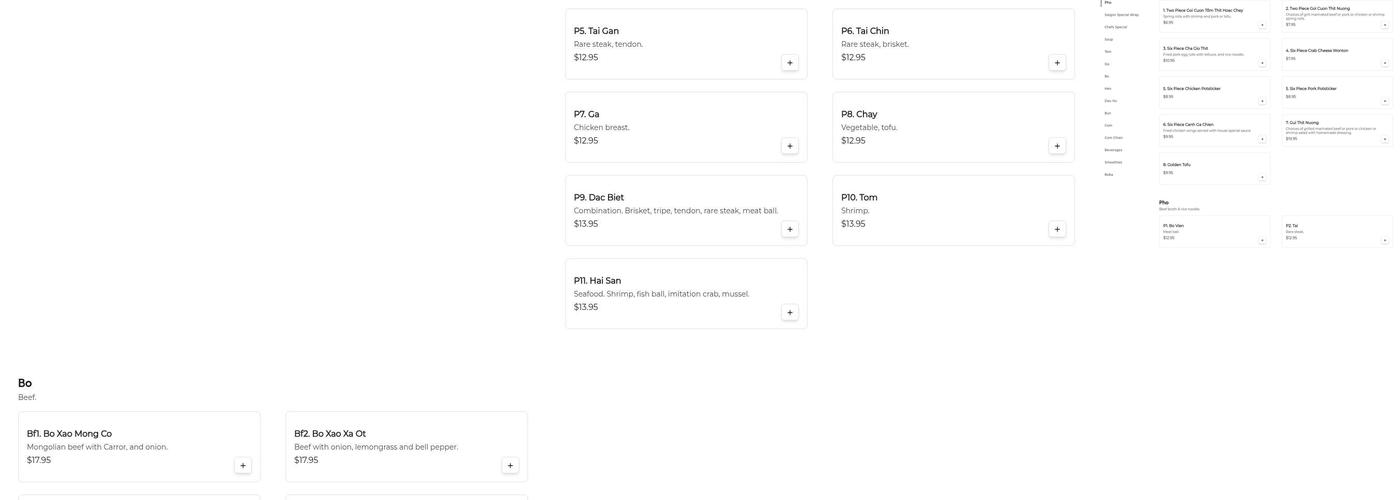
Task: Add Bf1. Bo Xao Mong Co
Action: click(243, 465)
